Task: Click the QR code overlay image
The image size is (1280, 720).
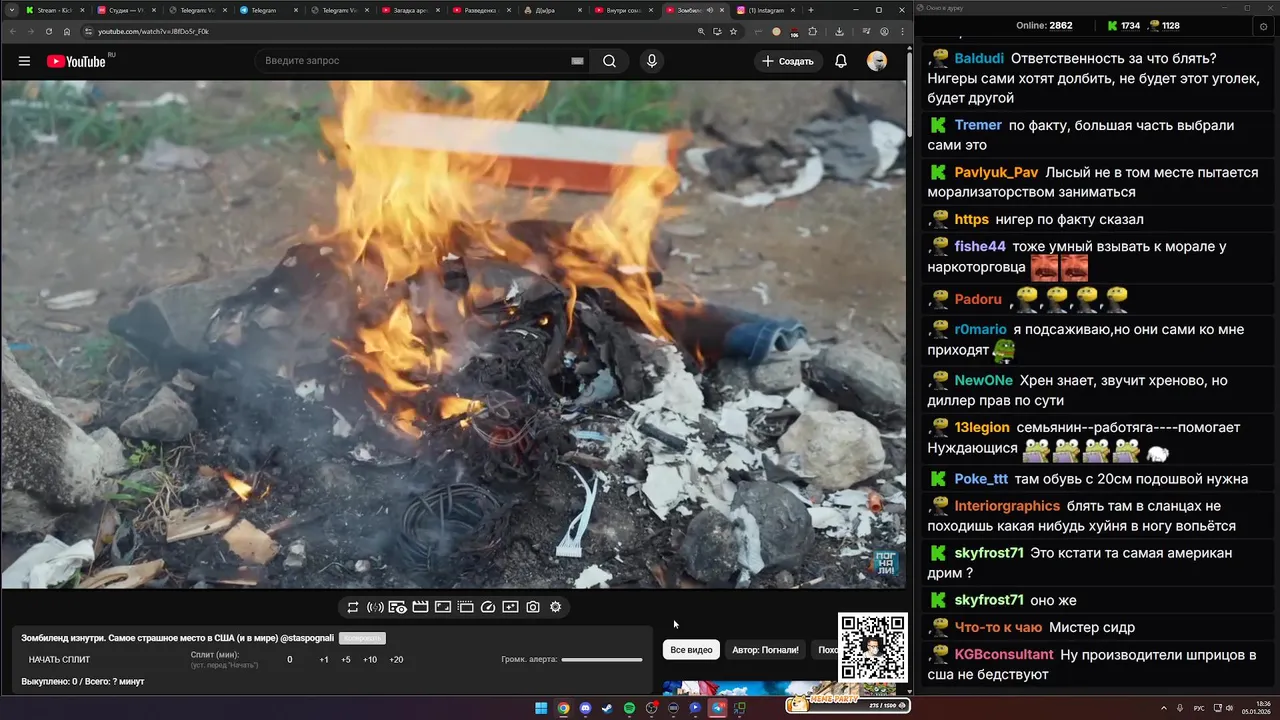Action: point(873,648)
